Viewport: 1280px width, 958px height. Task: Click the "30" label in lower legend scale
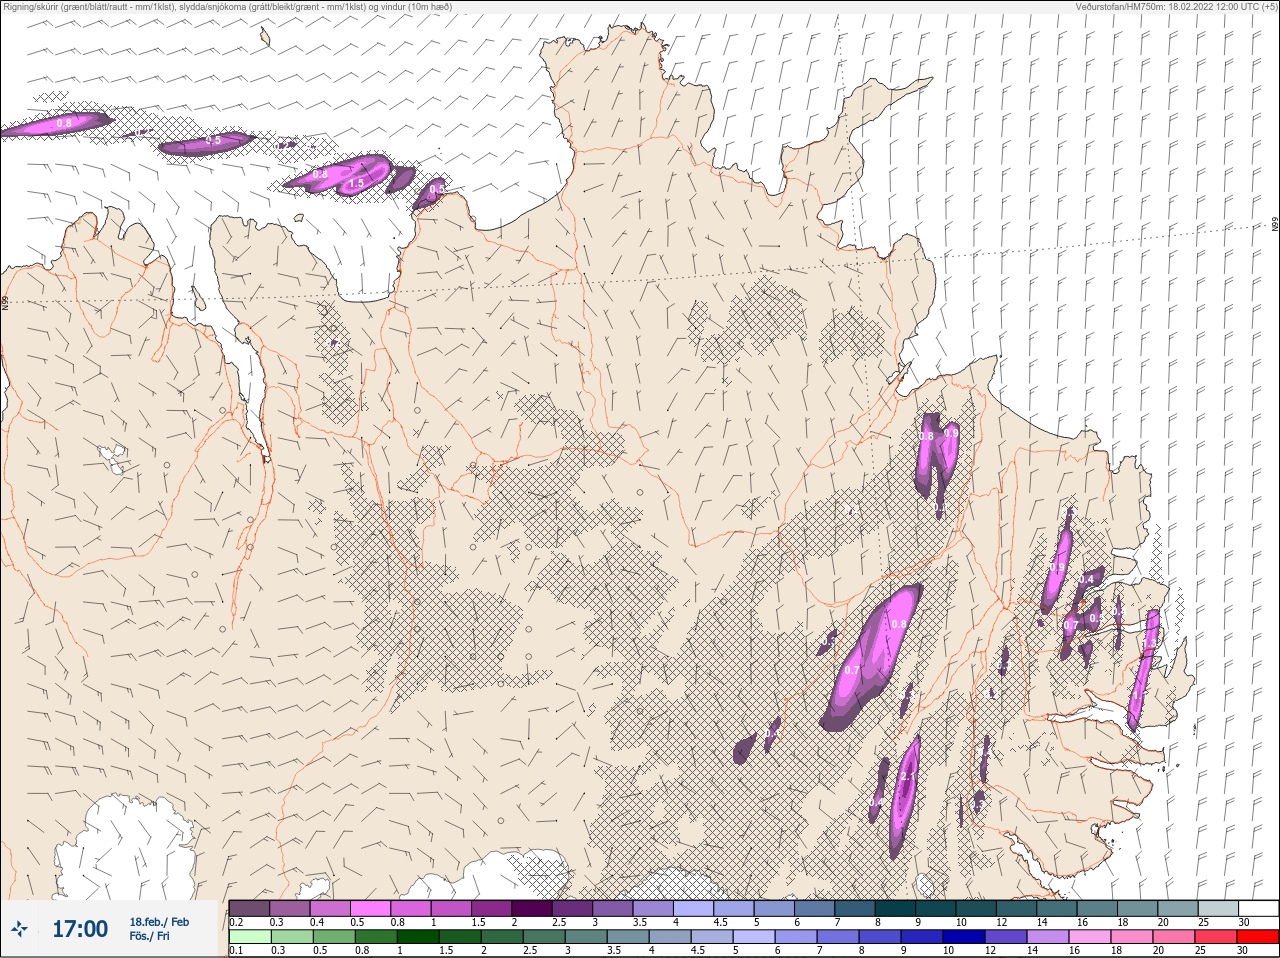1242,950
